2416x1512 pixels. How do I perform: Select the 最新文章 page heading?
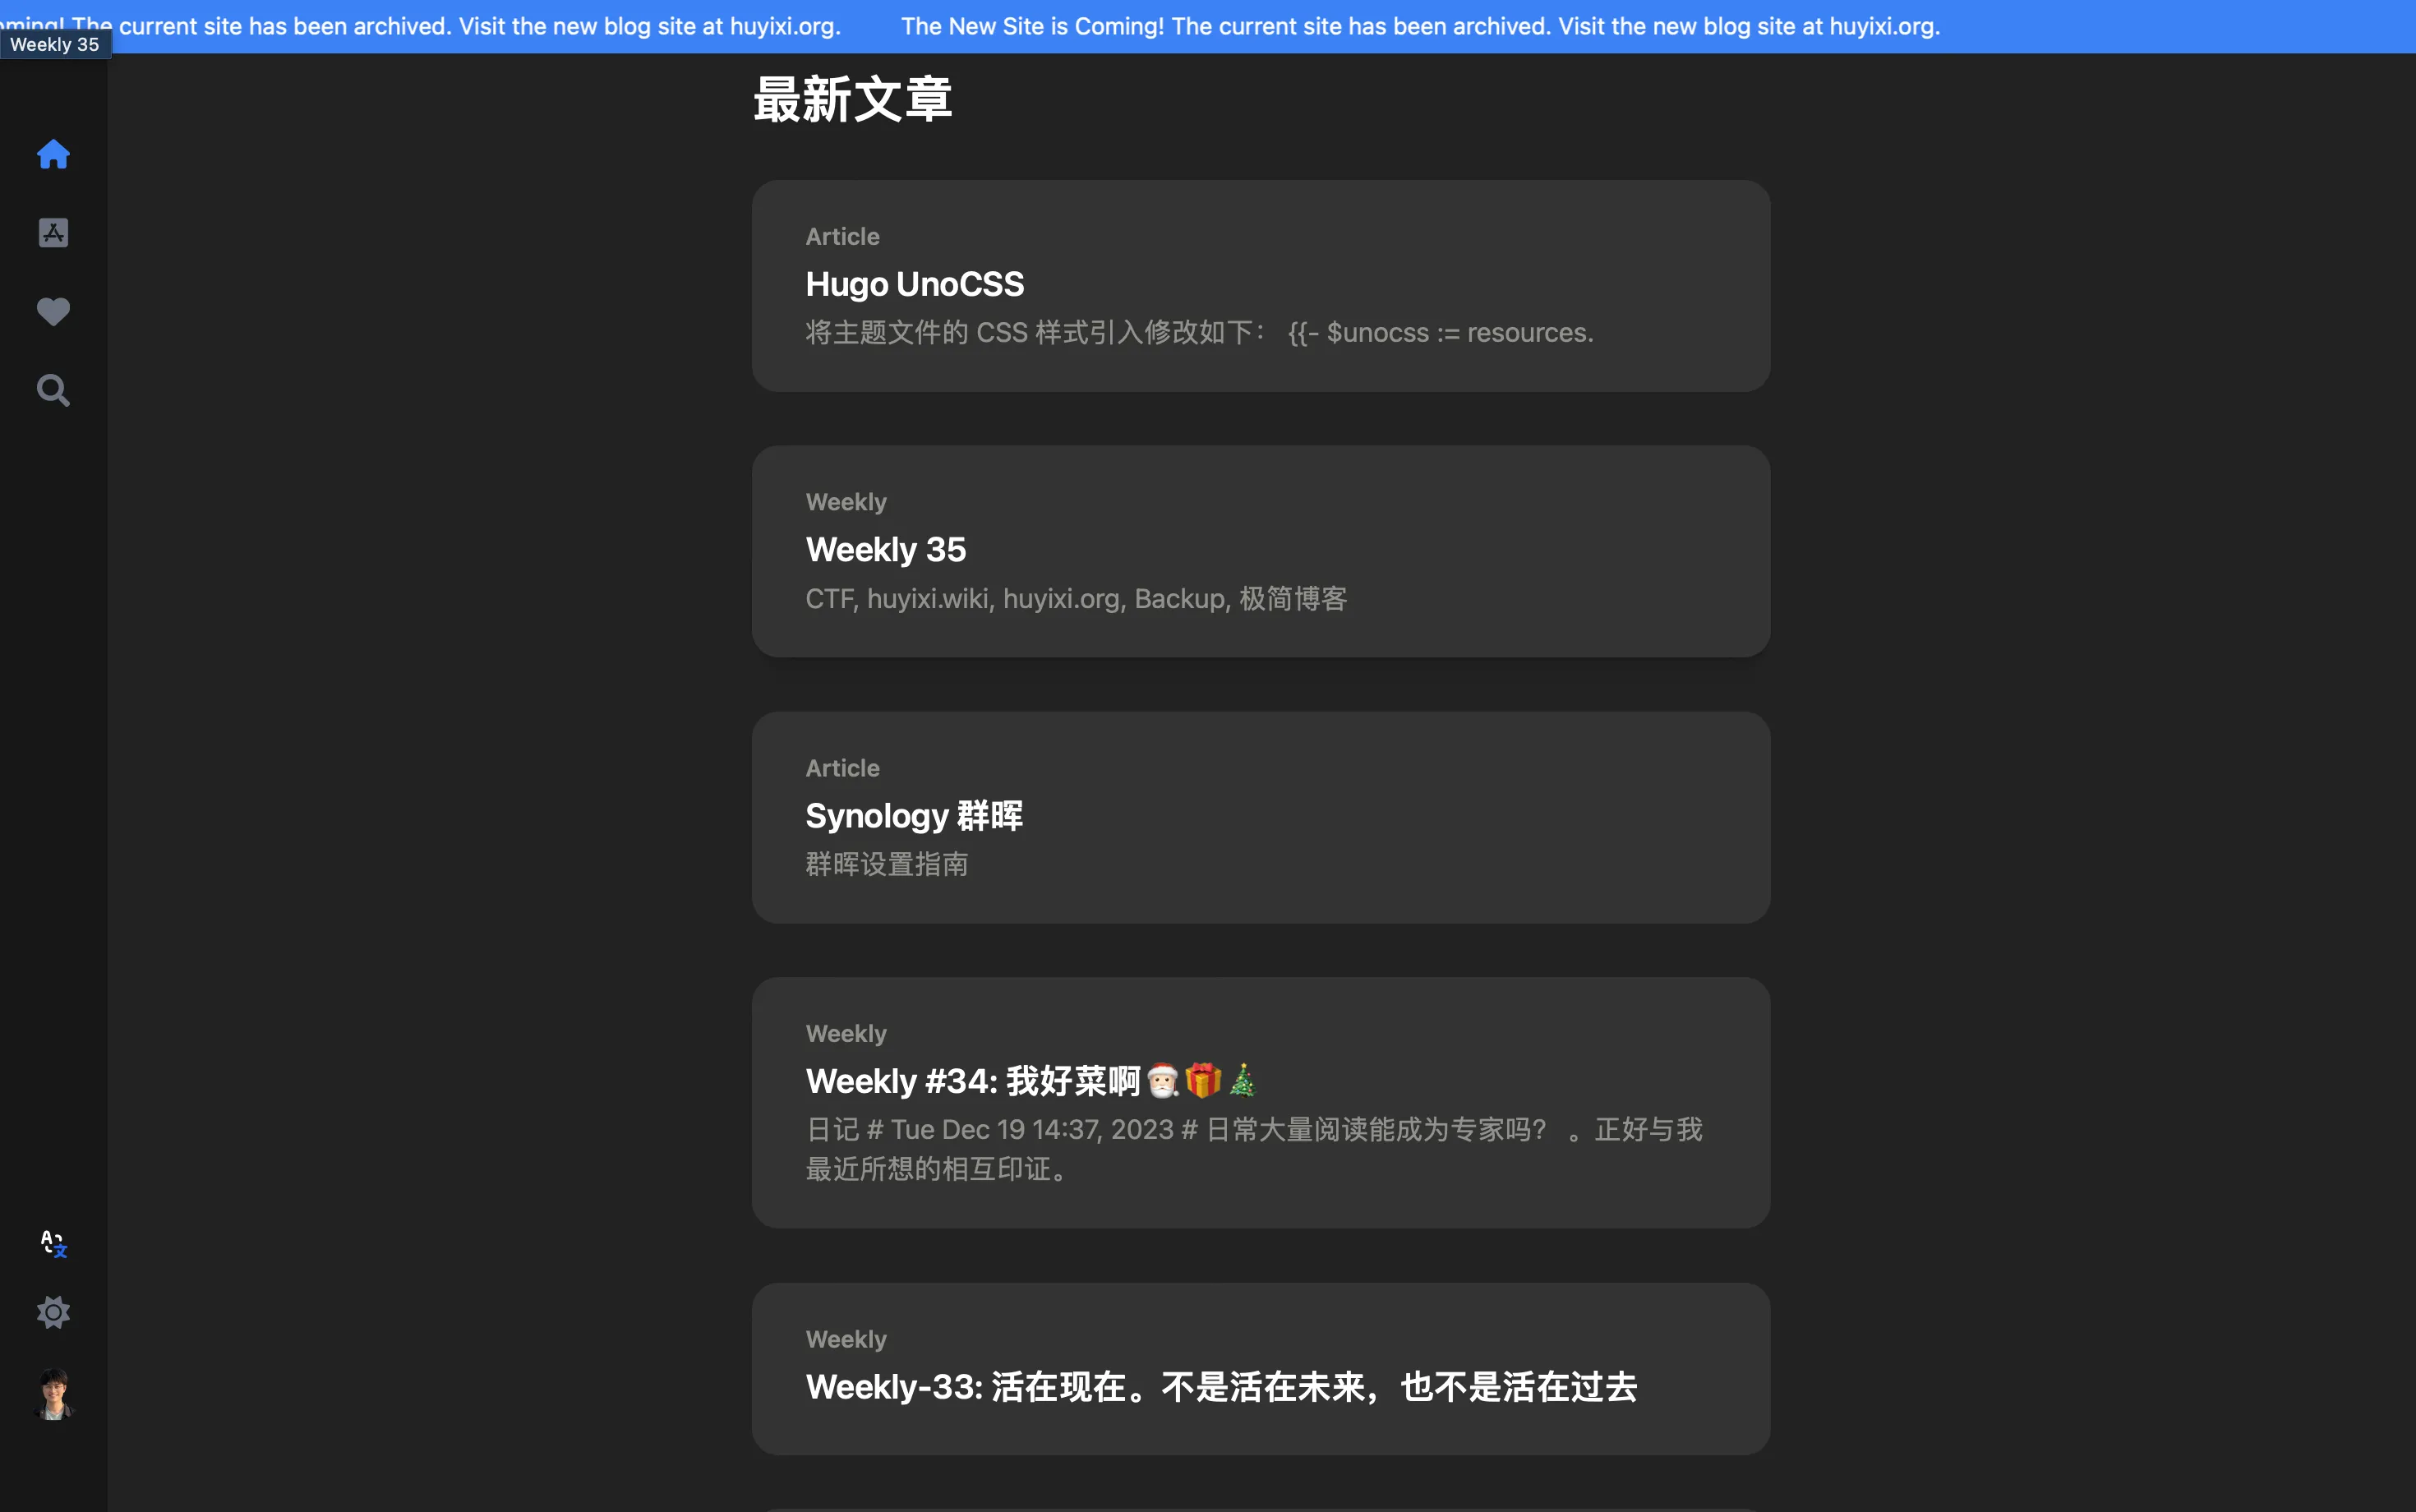[x=851, y=98]
